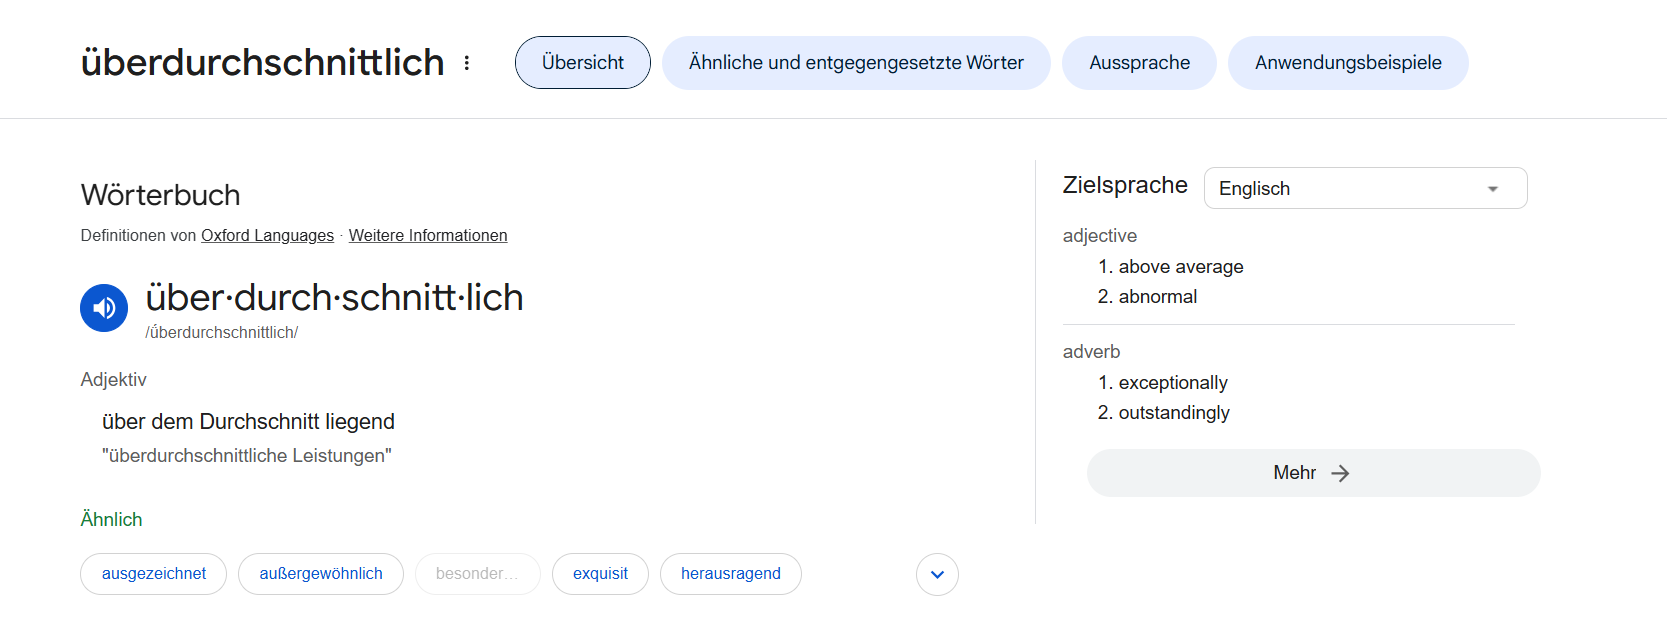Click the arrow icon in Mehr button
This screenshot has height=618, width=1667.
pyautogui.click(x=1340, y=473)
